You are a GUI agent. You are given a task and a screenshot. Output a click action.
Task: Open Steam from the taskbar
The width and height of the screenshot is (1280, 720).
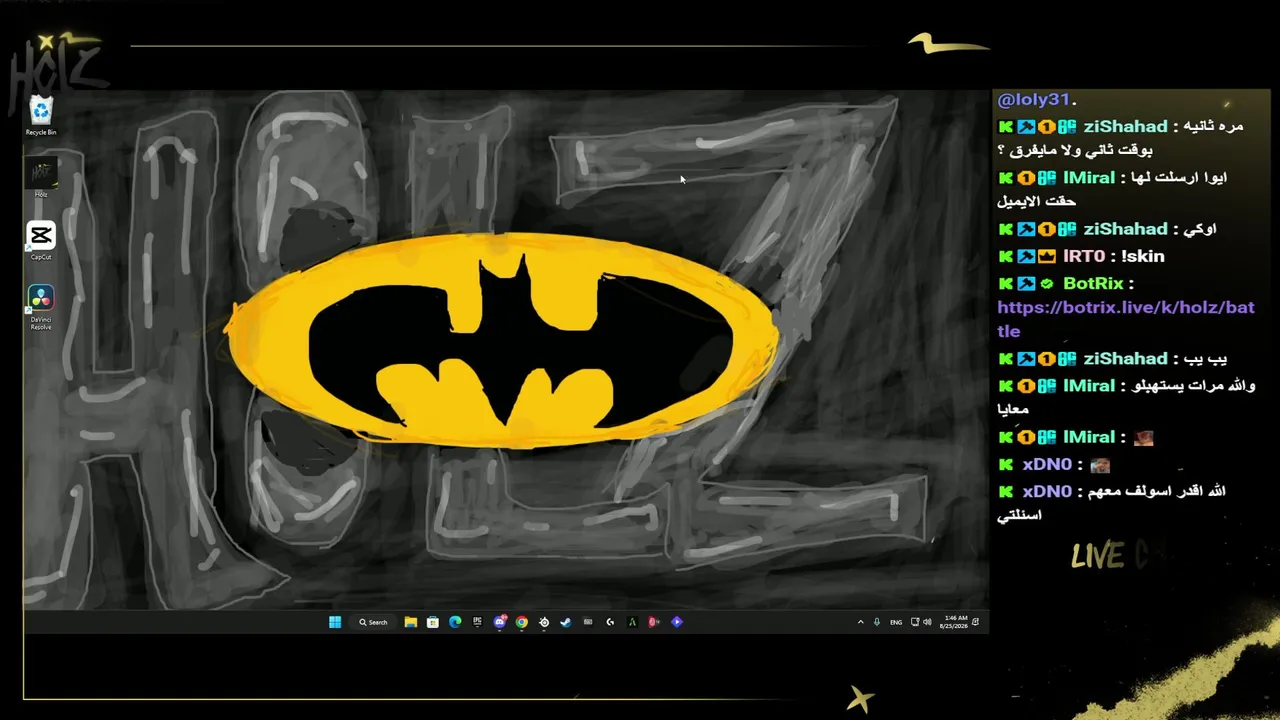click(566, 622)
